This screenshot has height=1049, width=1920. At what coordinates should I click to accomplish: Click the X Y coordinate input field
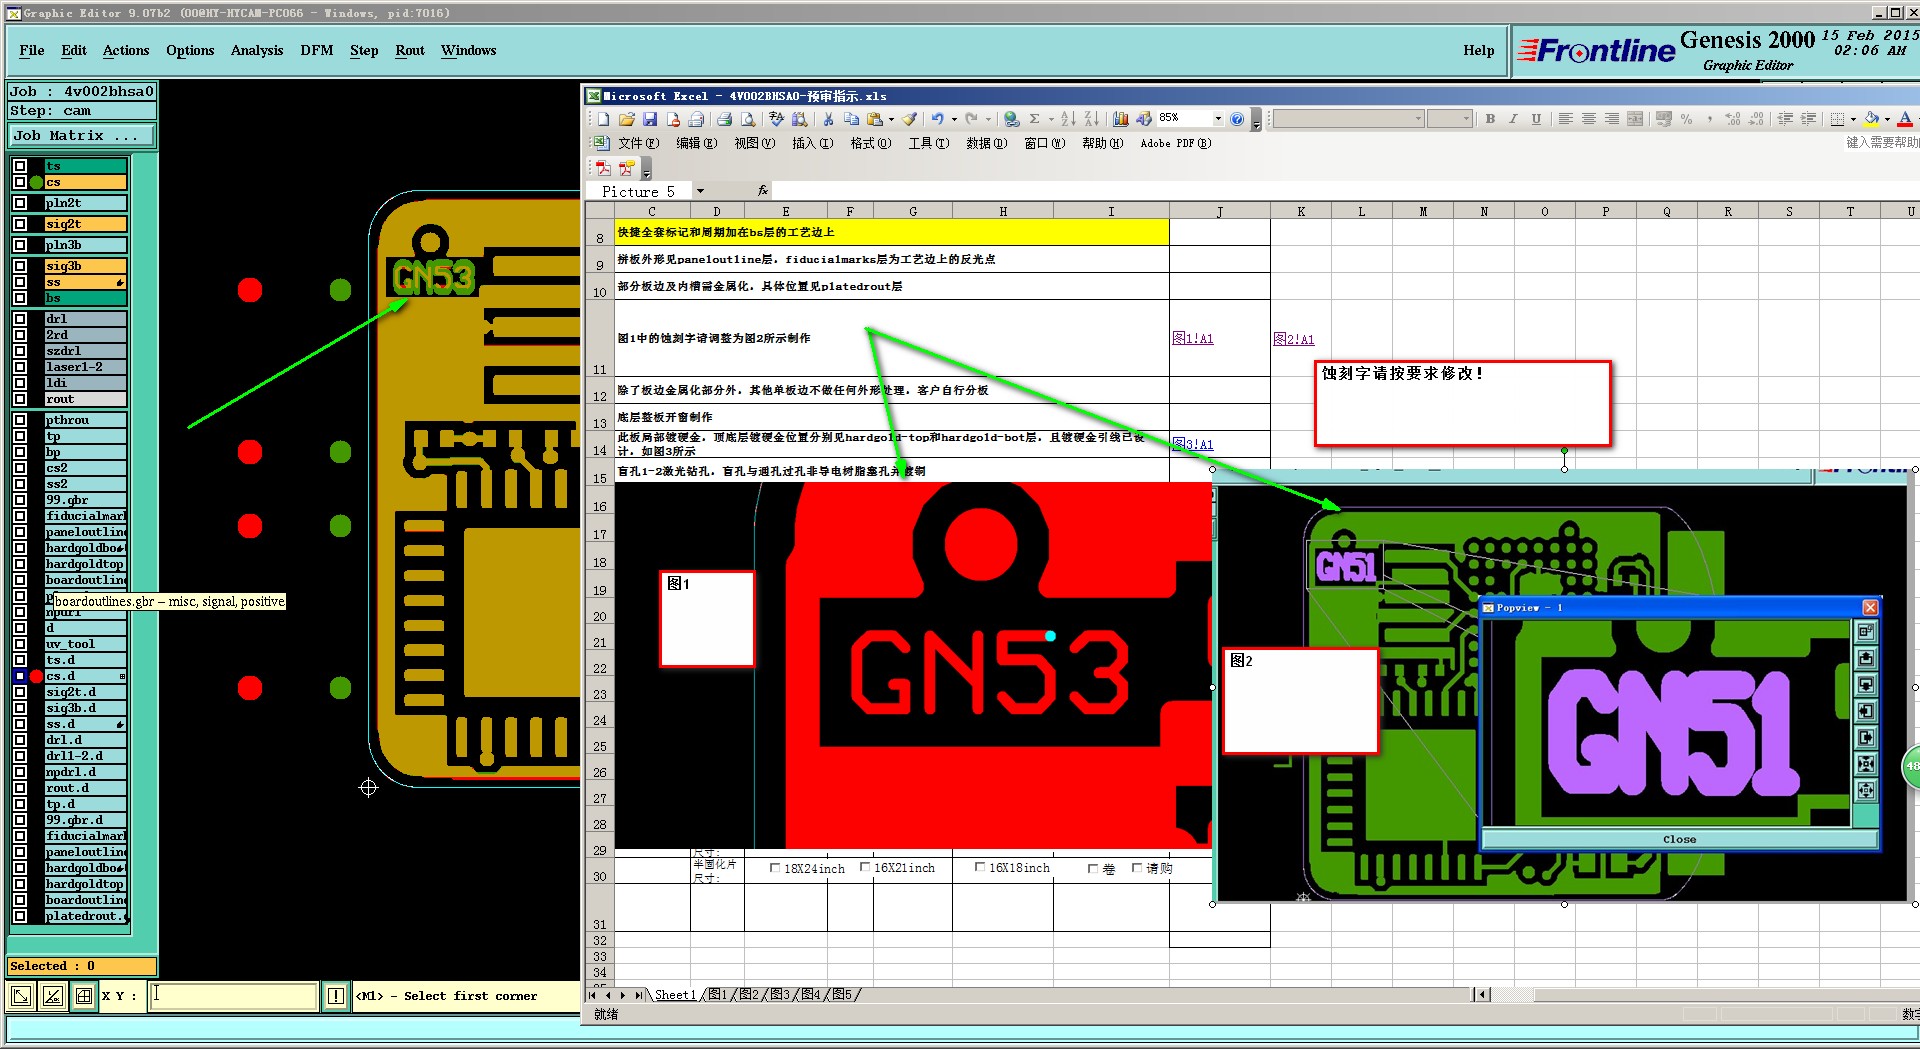(234, 995)
